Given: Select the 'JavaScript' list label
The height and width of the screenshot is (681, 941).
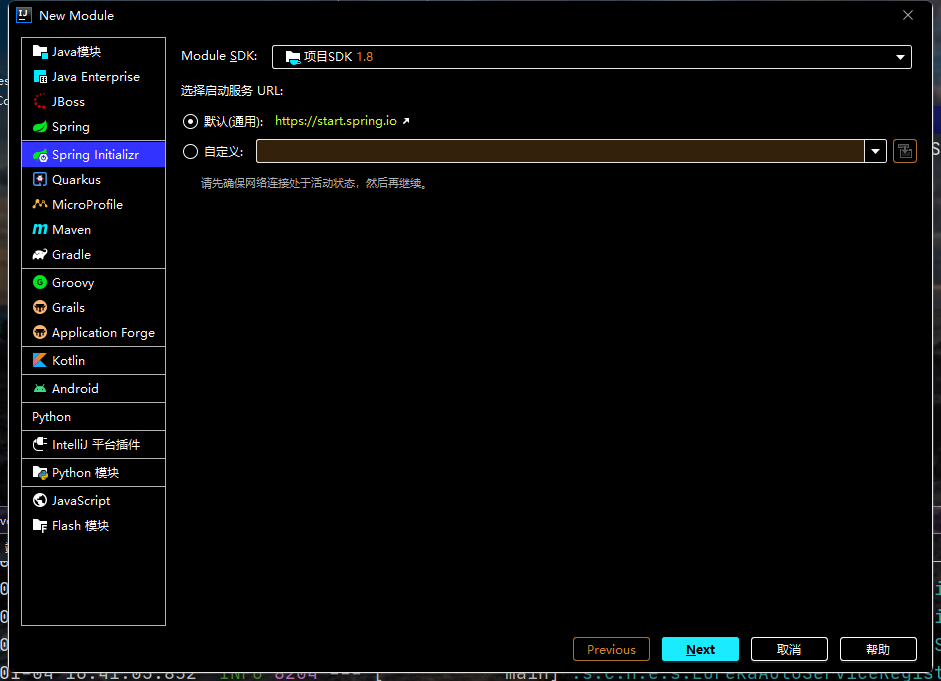Looking at the screenshot, I should (81, 500).
